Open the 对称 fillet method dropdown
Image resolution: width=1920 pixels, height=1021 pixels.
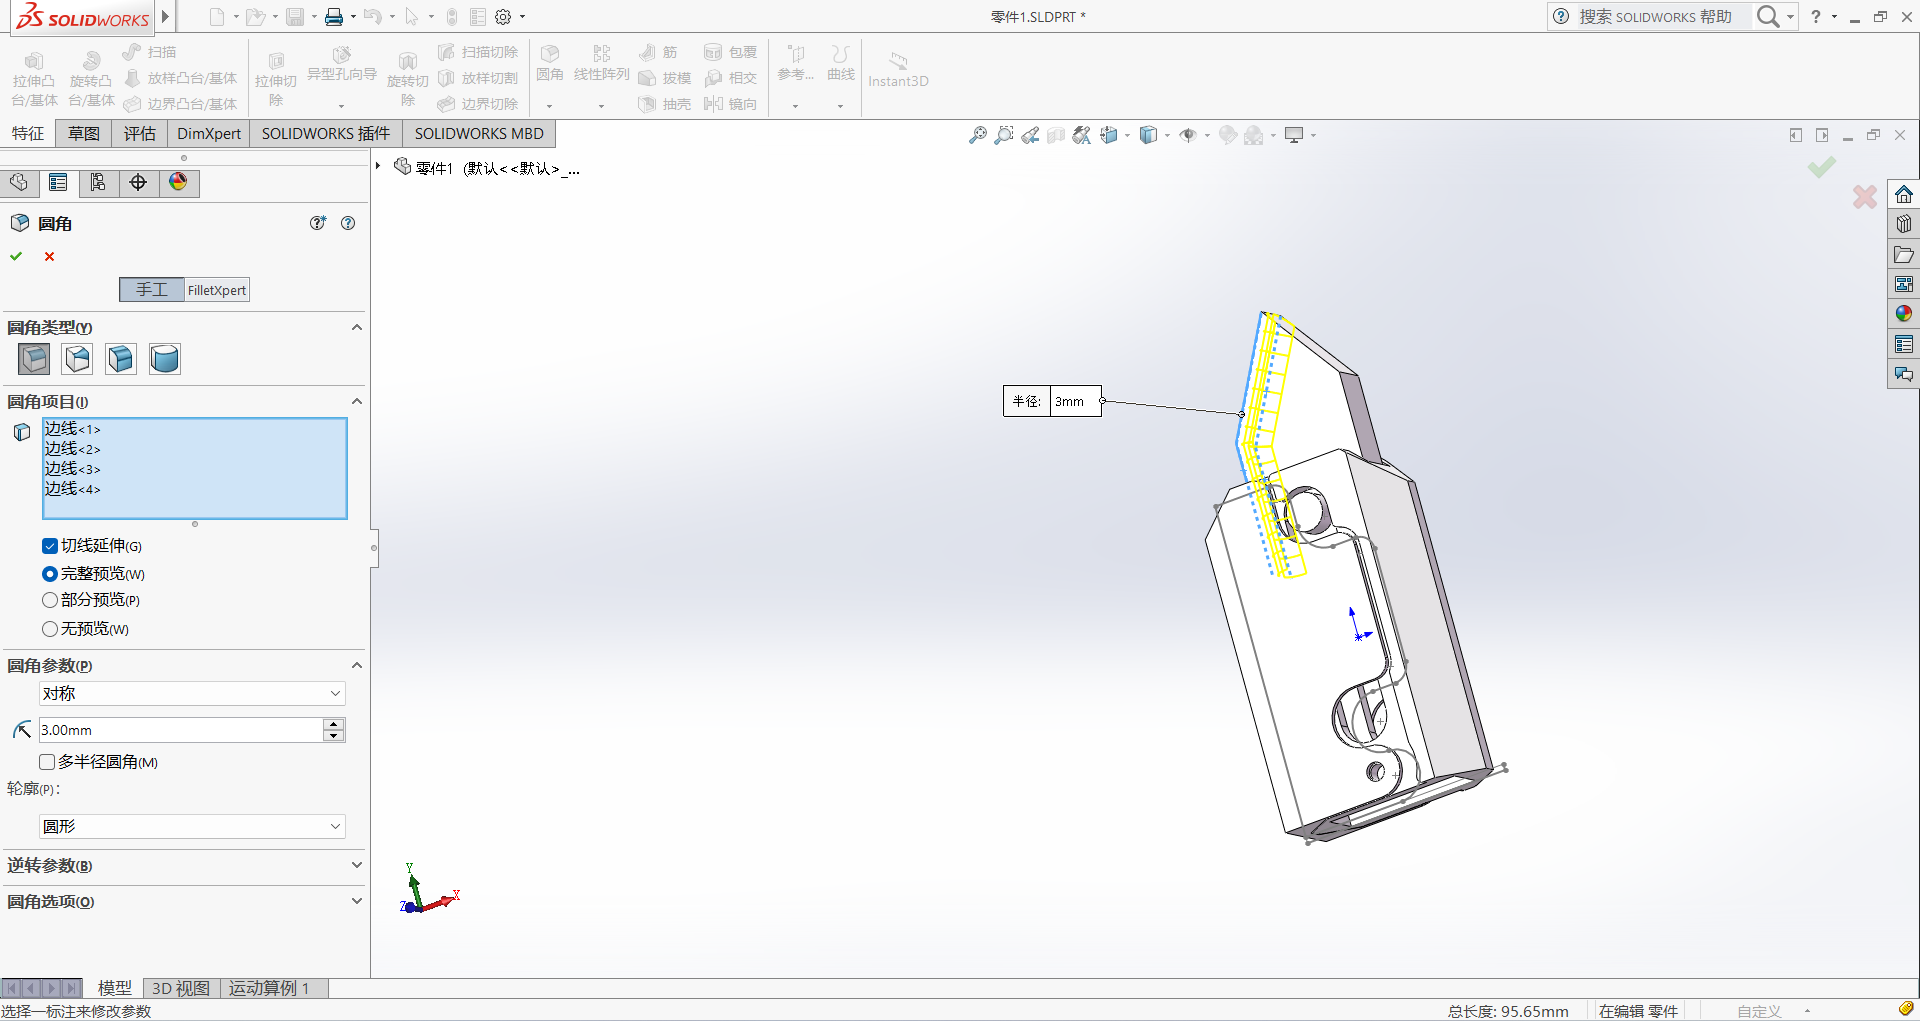click(x=192, y=693)
